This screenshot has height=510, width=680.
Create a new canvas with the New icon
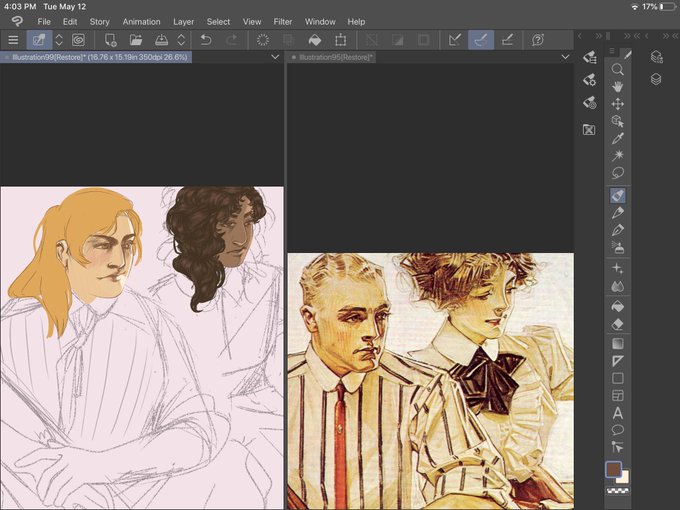point(111,40)
